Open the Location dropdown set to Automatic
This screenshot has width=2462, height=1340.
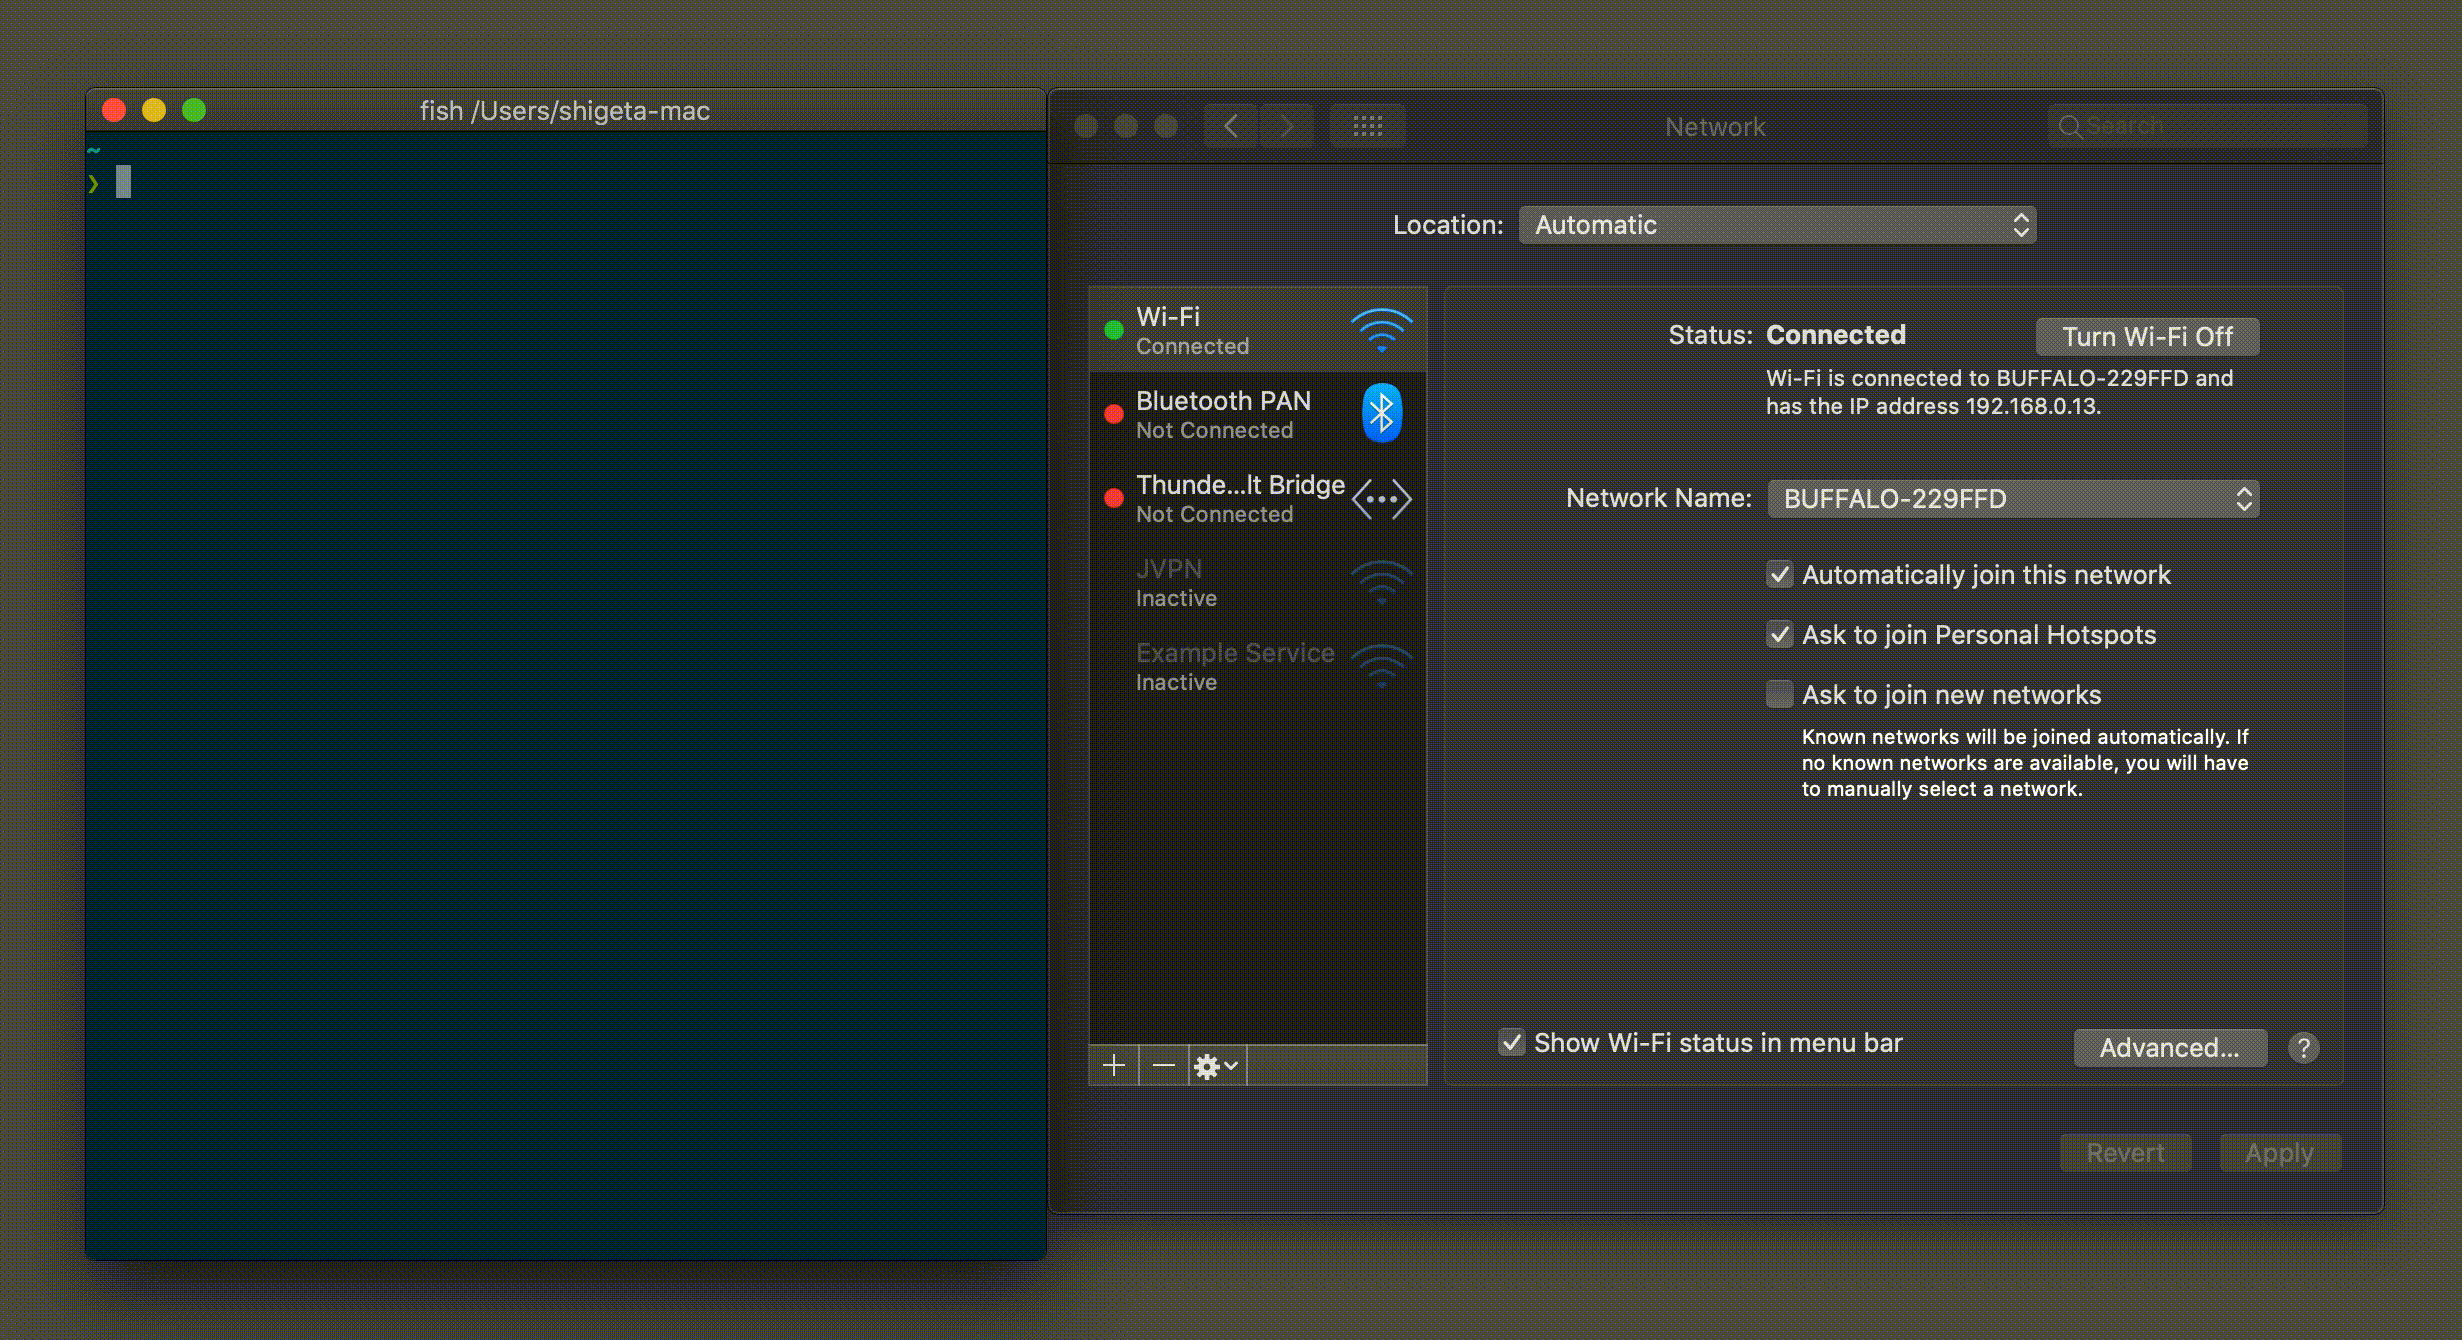click(1777, 225)
